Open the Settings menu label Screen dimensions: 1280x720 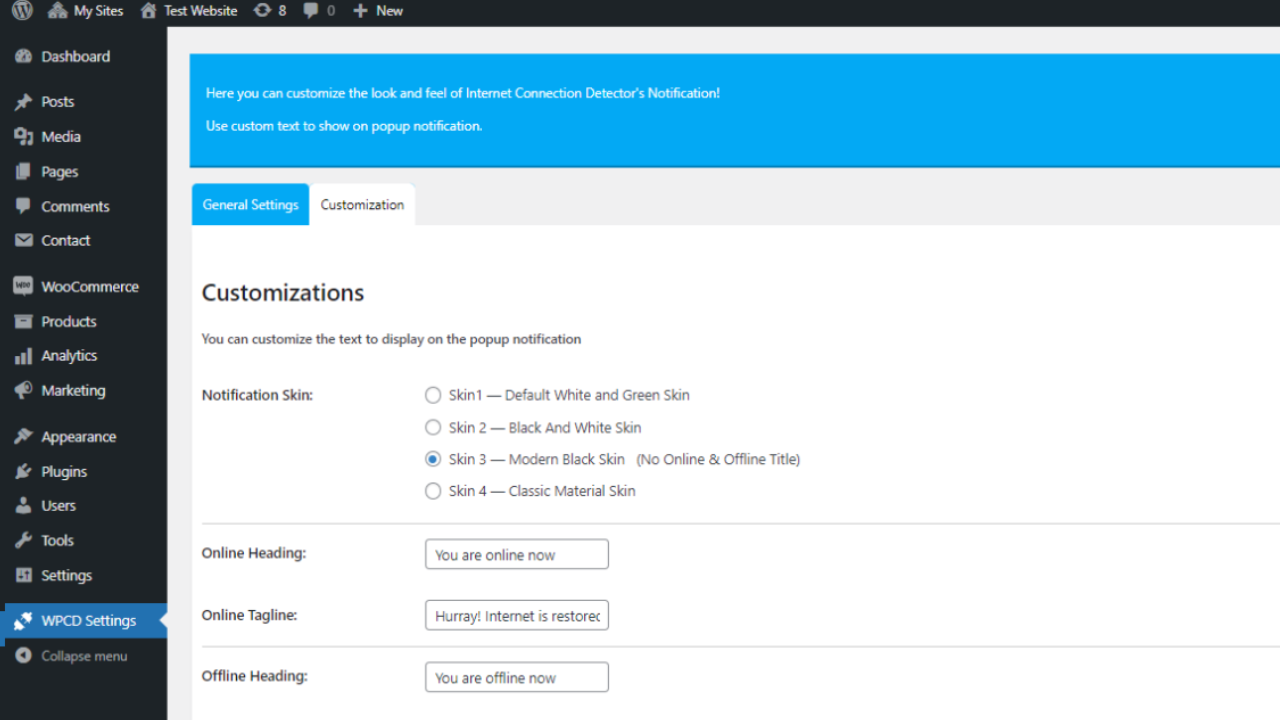[x=67, y=576]
